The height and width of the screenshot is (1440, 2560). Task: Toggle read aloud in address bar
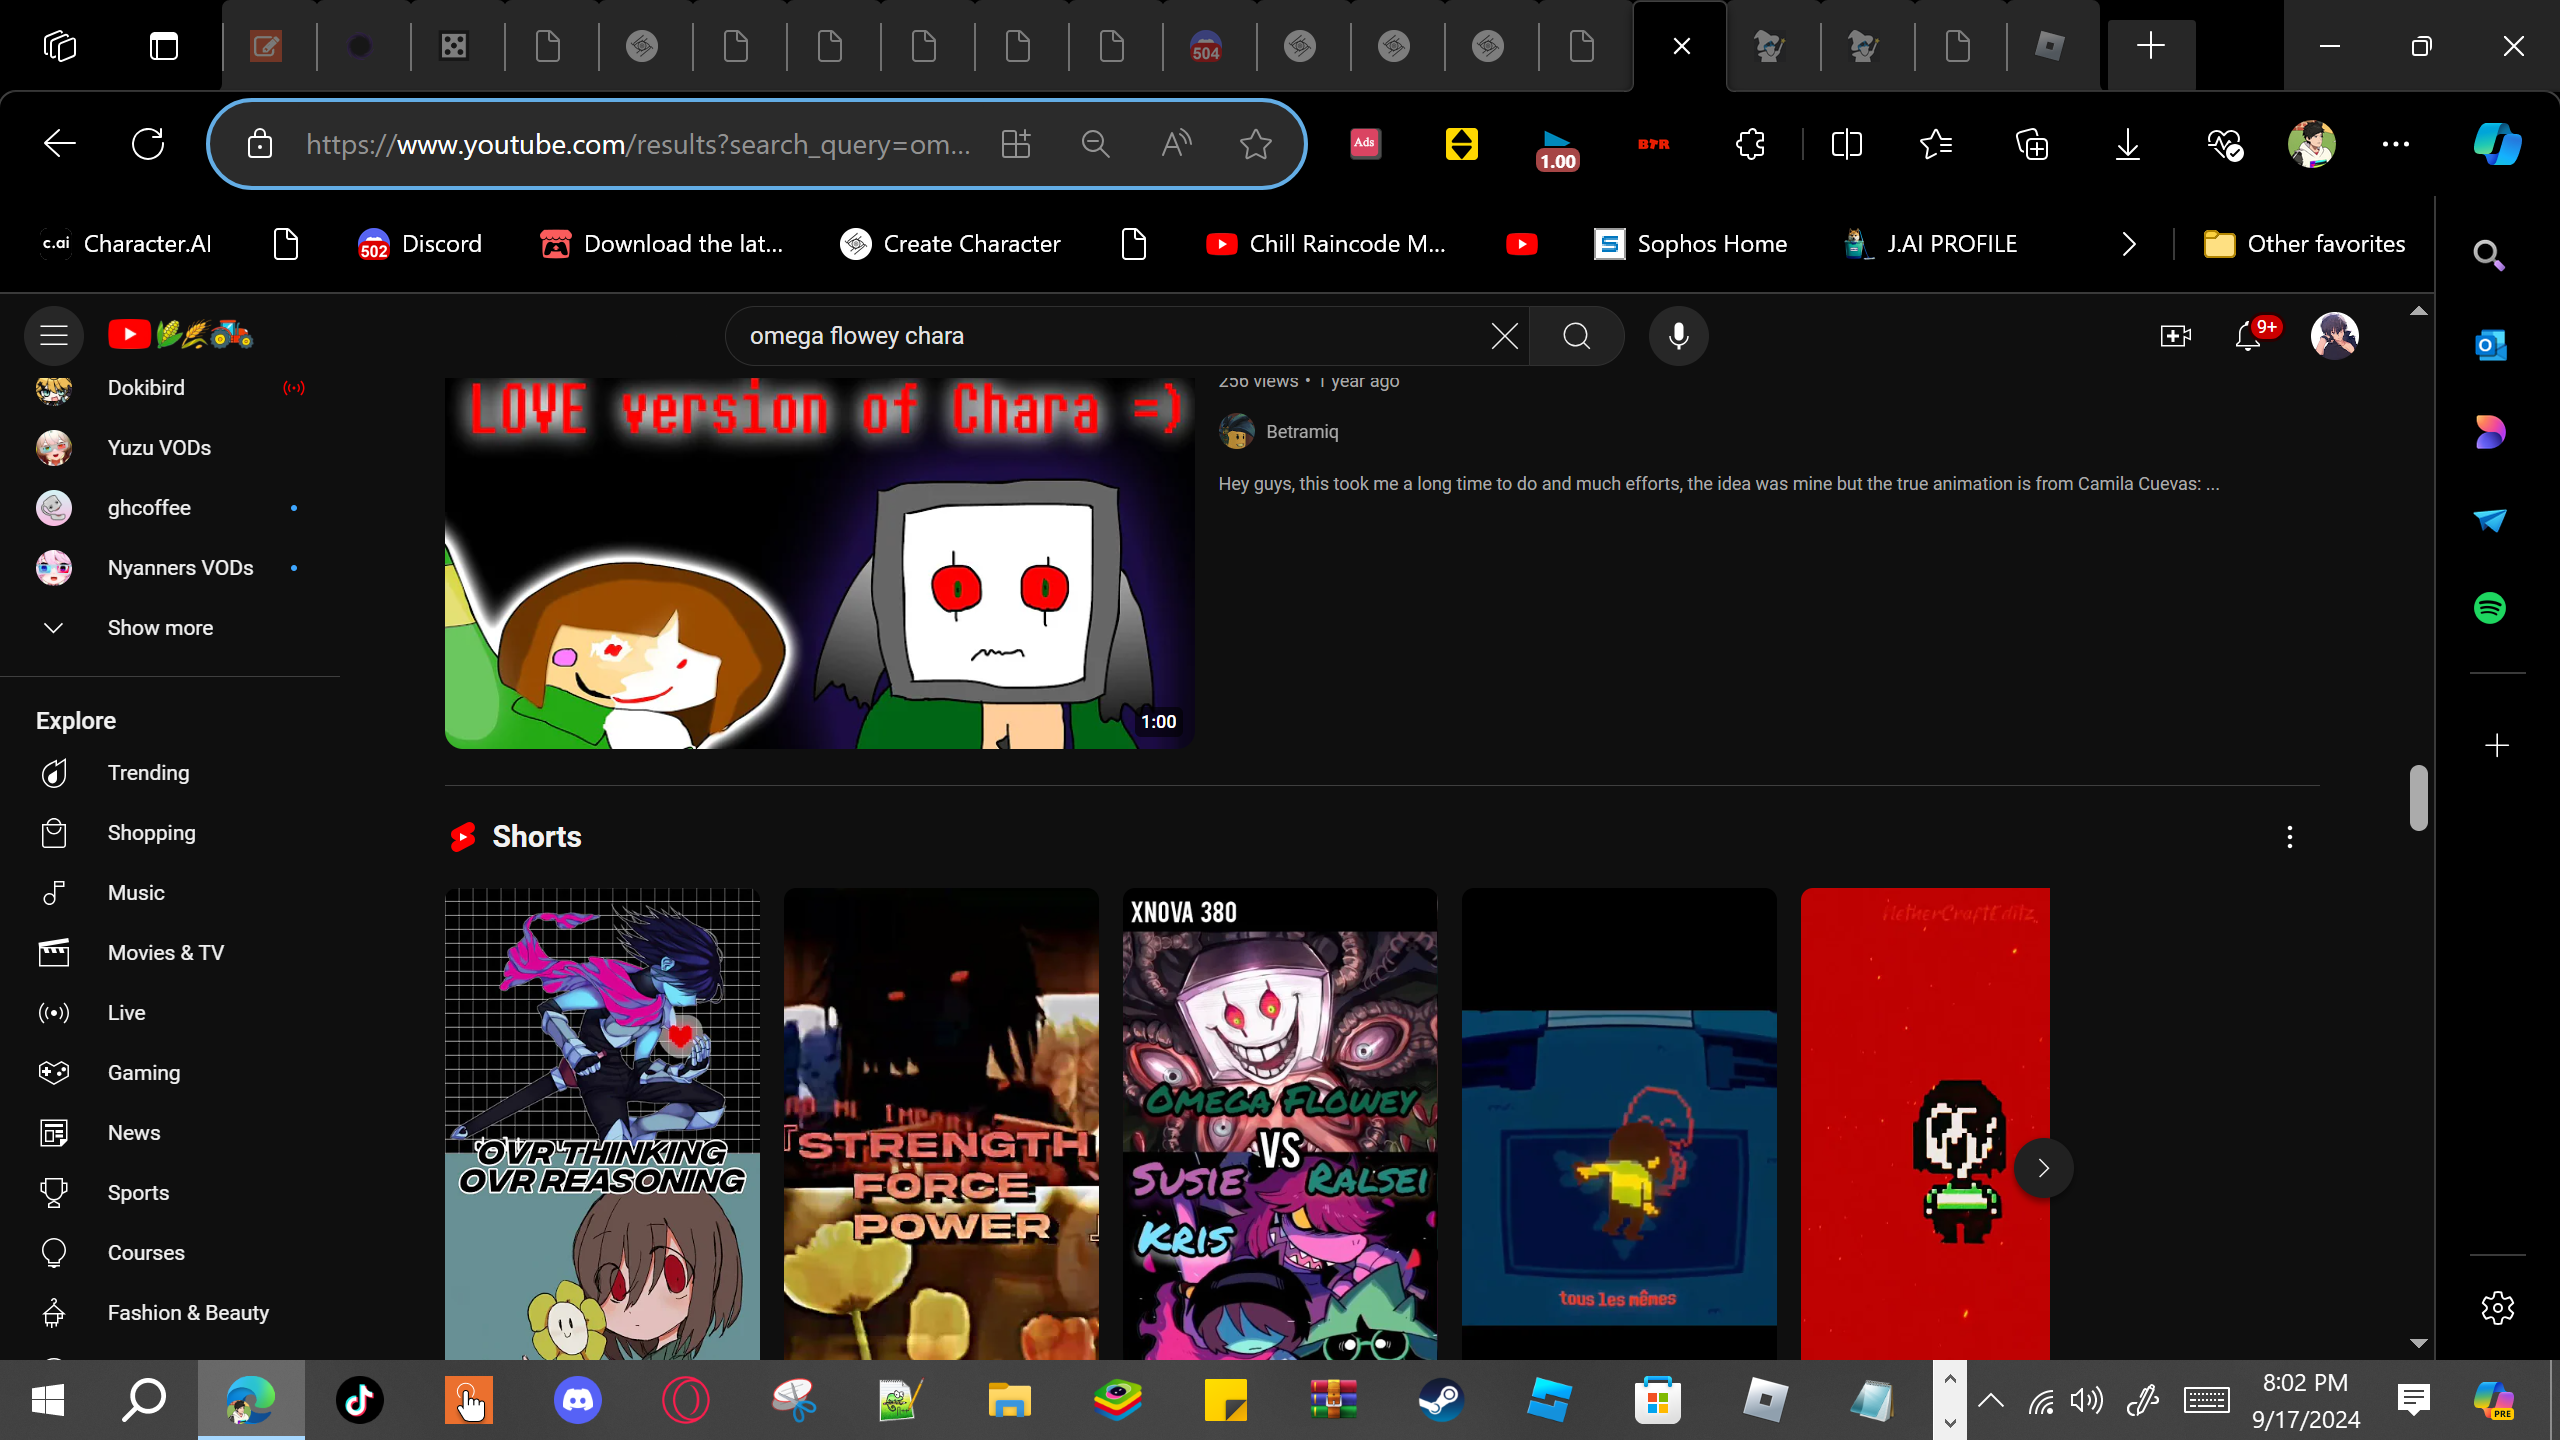[1176, 144]
